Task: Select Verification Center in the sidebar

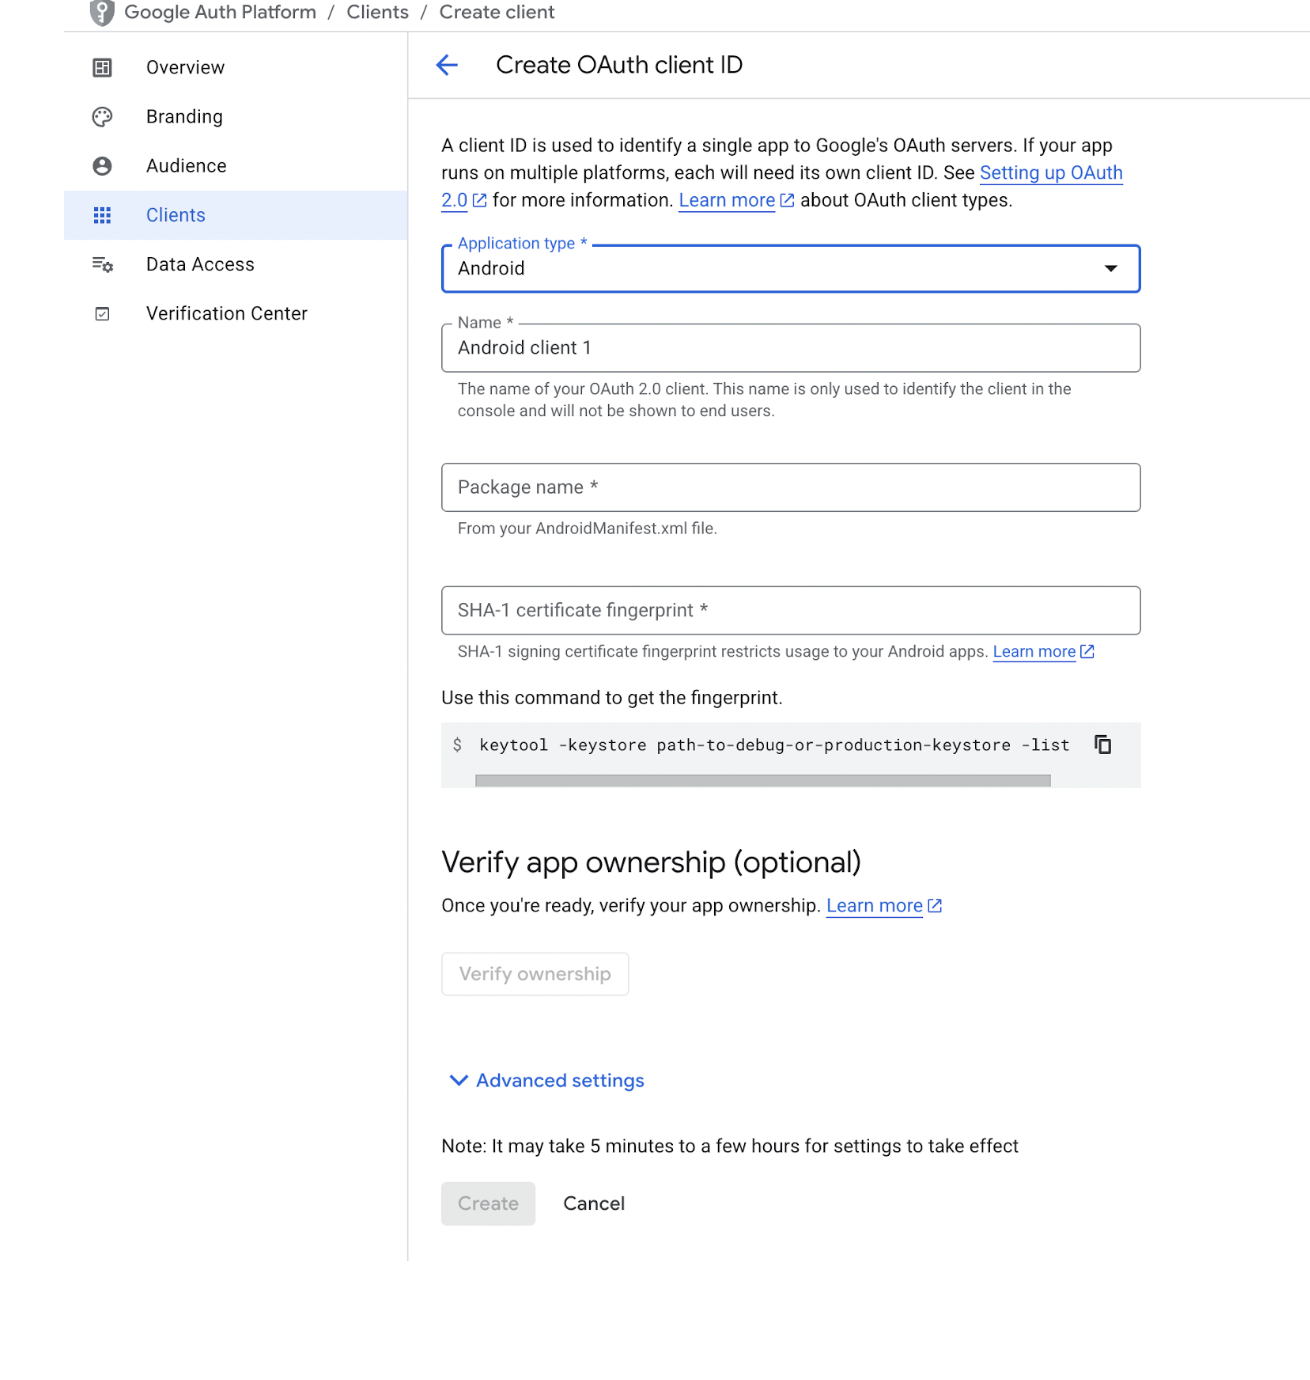Action: [x=226, y=314]
